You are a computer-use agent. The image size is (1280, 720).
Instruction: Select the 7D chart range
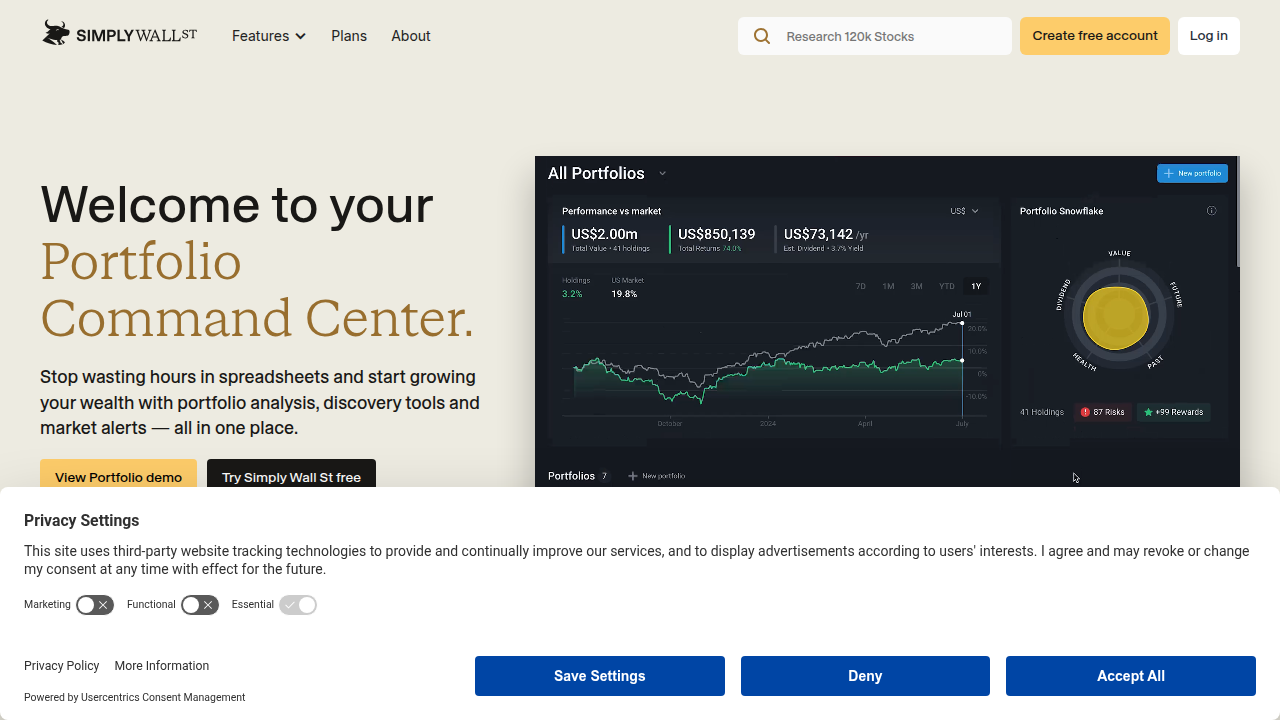click(860, 286)
